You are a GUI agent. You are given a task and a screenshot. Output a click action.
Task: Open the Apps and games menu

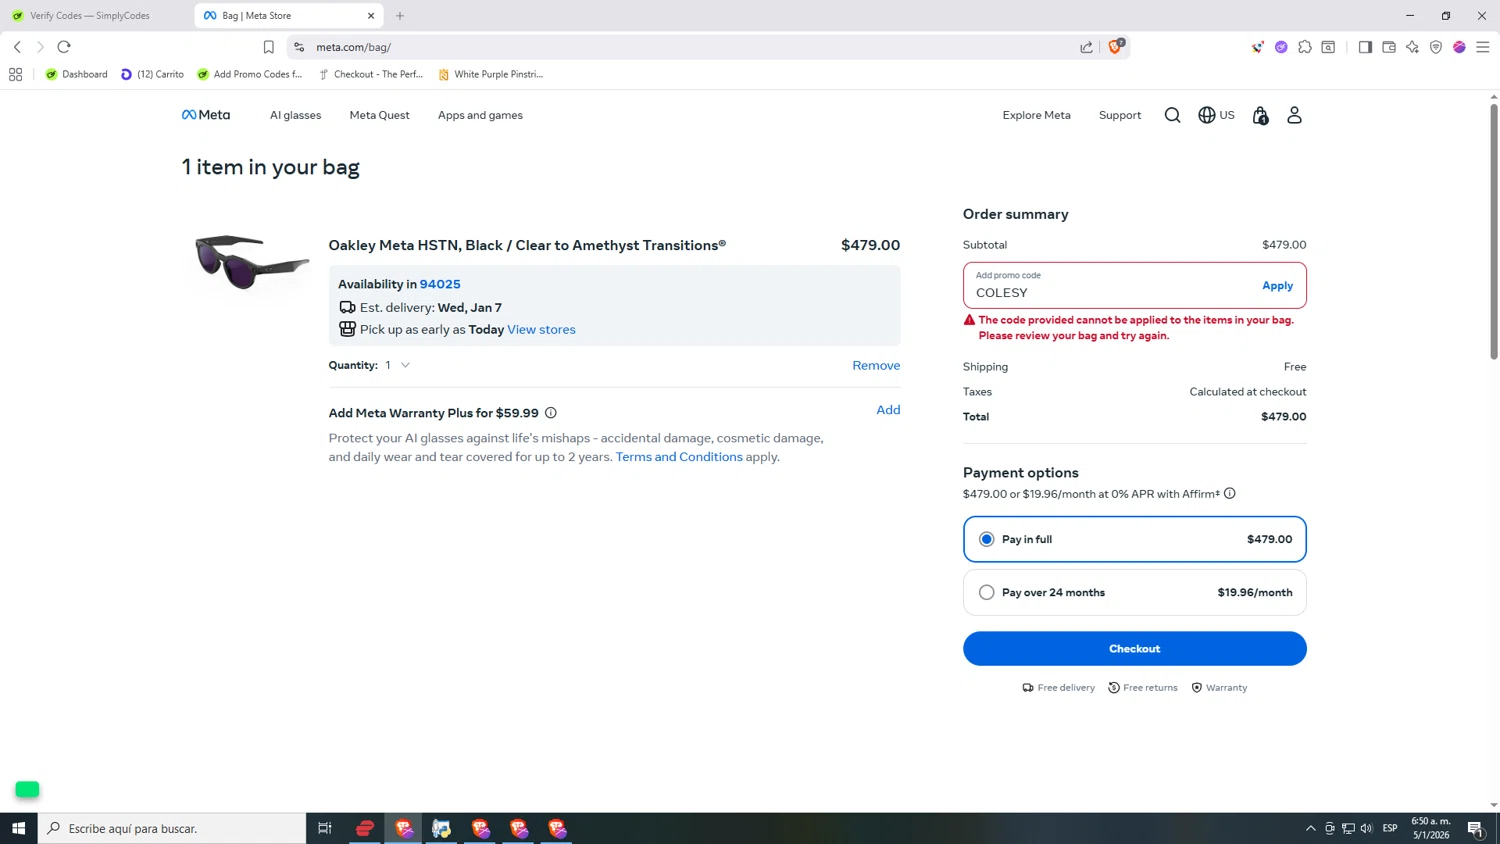tap(480, 115)
